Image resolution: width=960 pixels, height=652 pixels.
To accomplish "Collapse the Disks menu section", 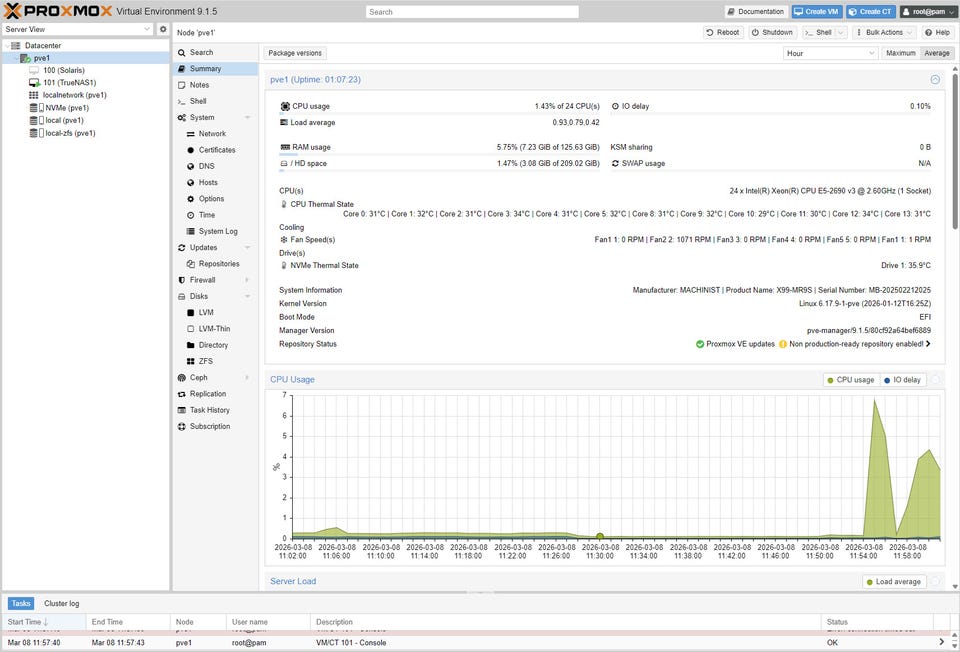I will click(247, 296).
